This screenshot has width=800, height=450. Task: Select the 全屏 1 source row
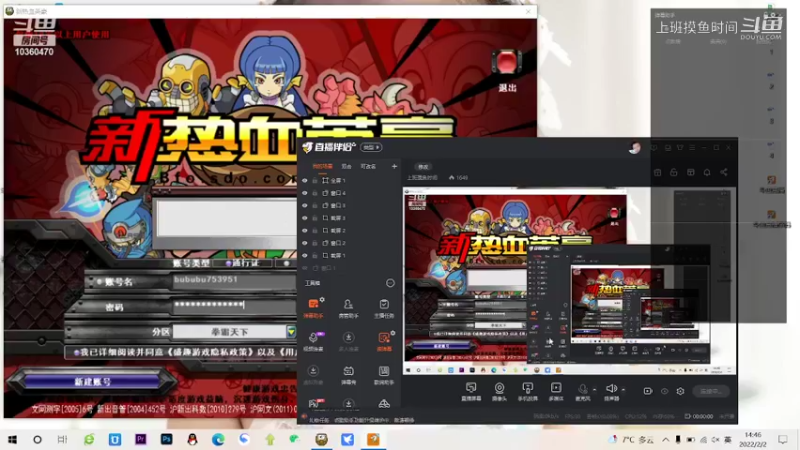pos(349,181)
